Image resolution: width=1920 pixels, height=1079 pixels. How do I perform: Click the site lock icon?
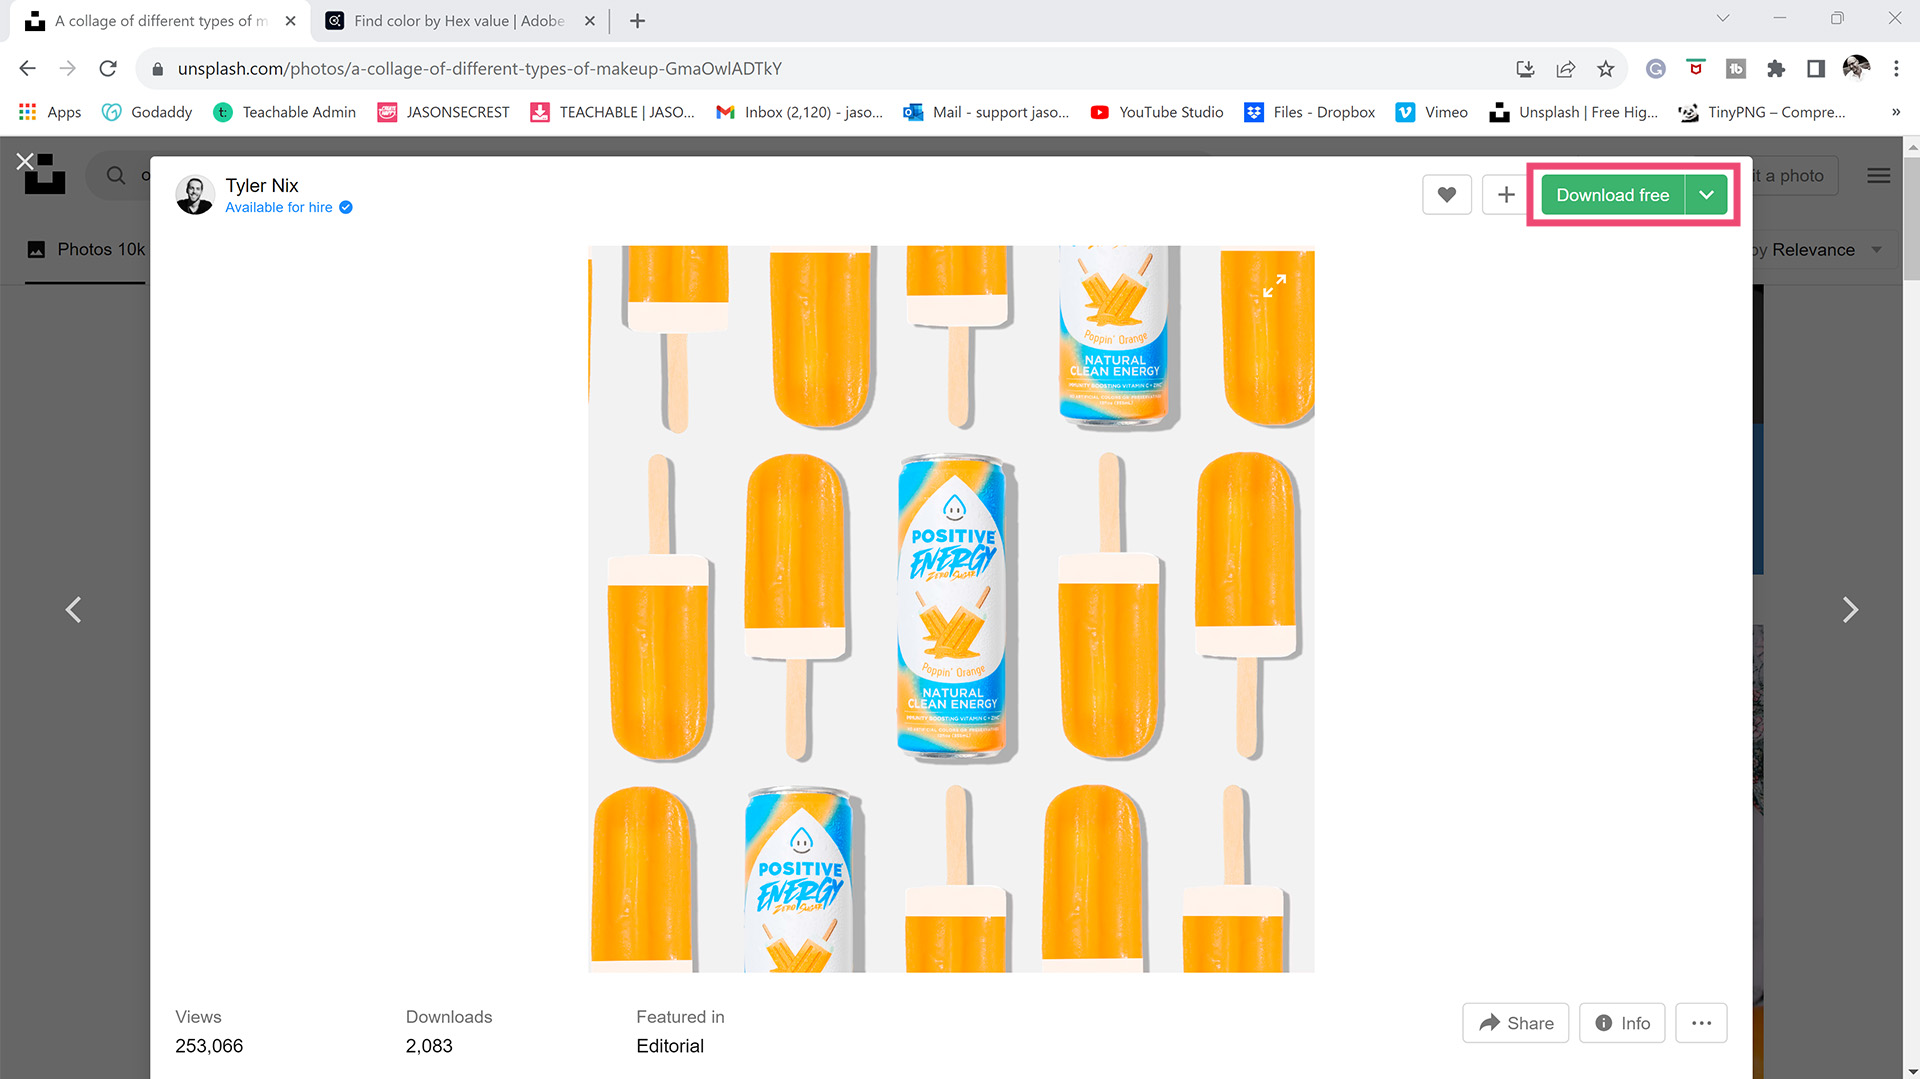click(157, 69)
